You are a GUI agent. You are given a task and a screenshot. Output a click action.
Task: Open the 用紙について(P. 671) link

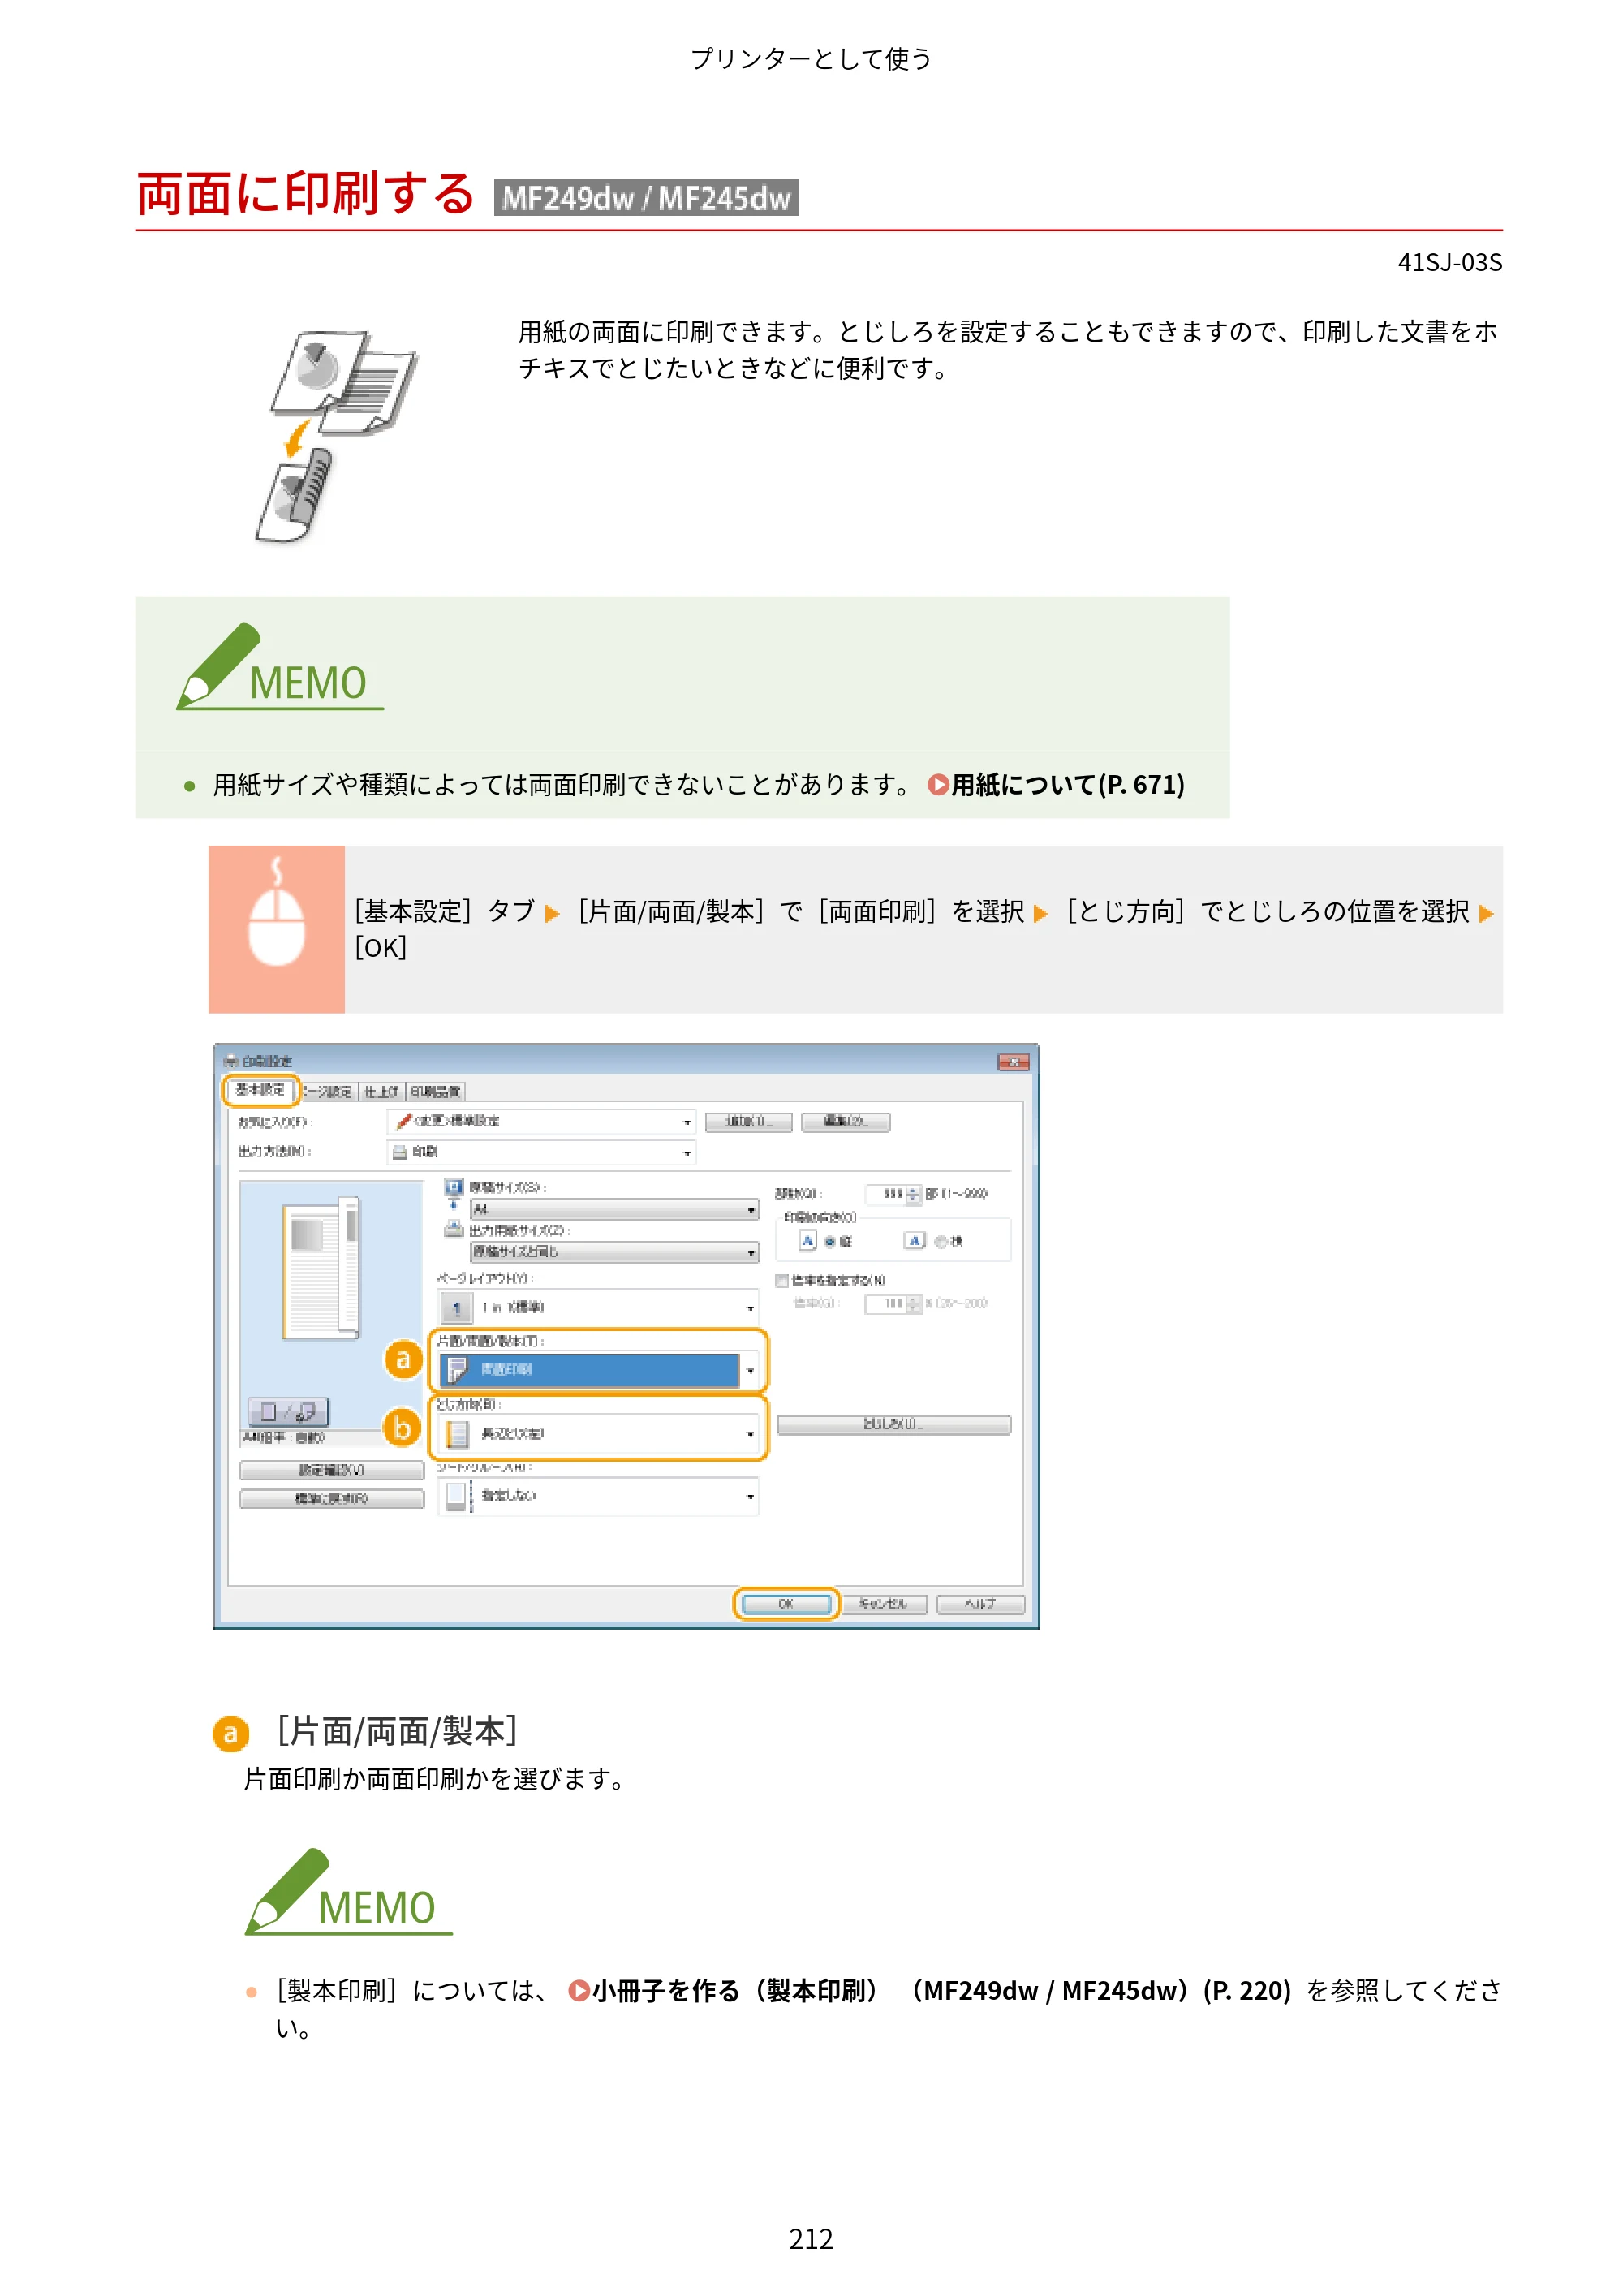1068,785
